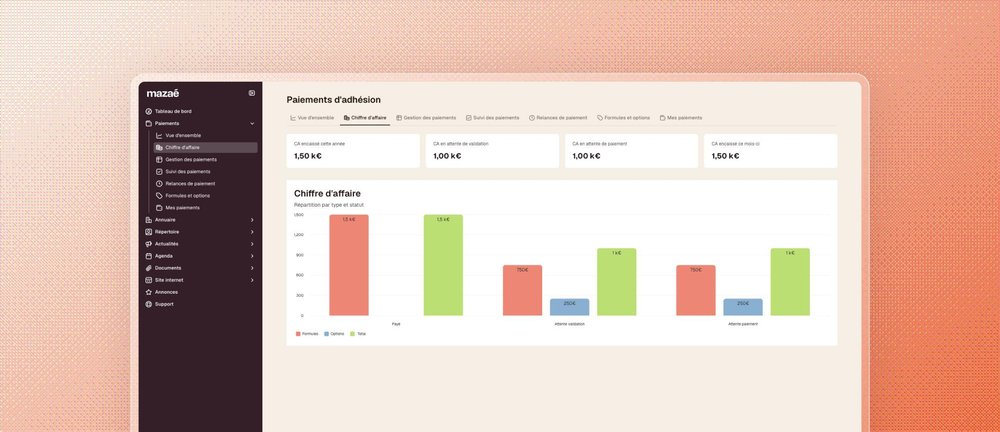Open the Mes paiements tab

(x=680, y=118)
